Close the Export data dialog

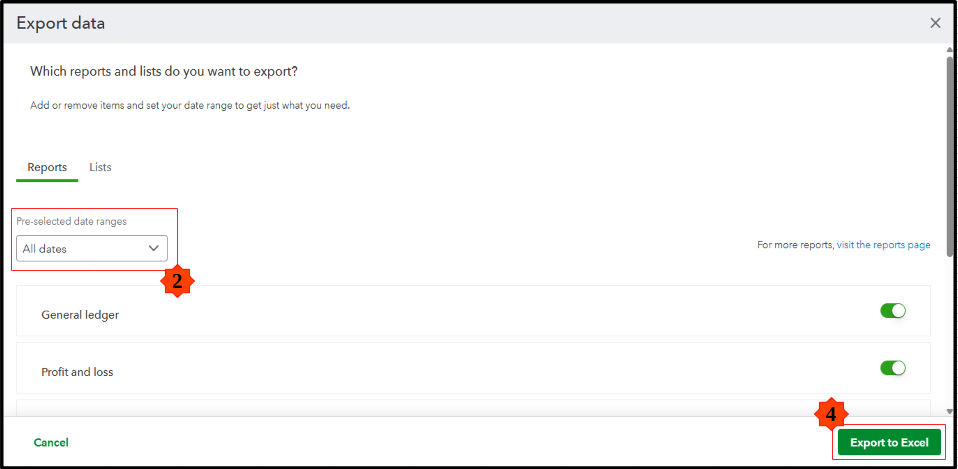[x=935, y=23]
